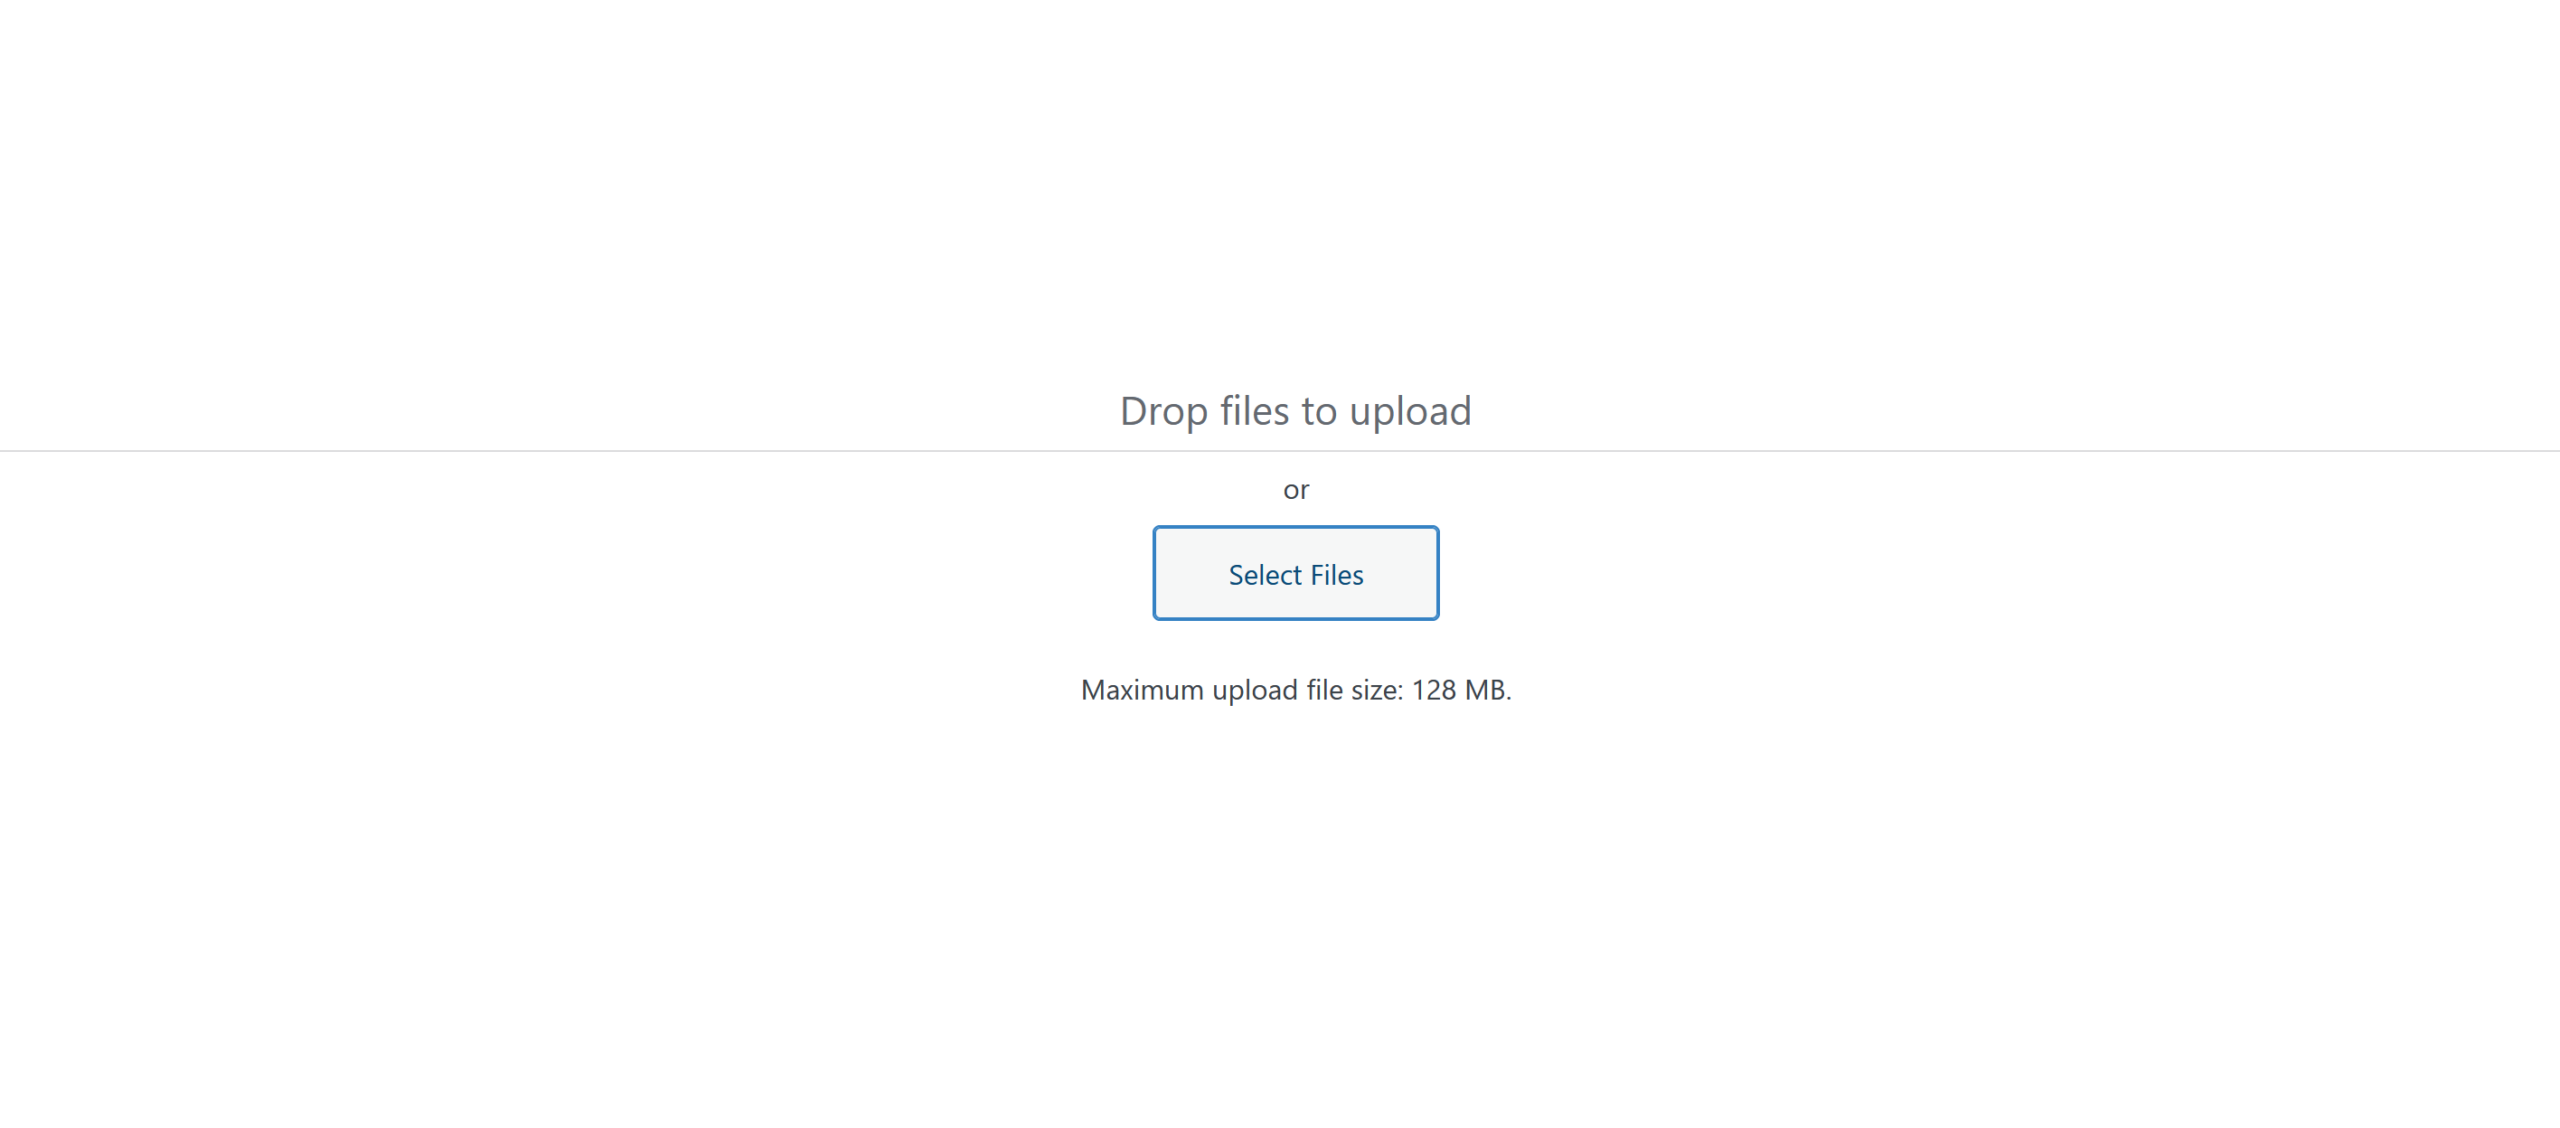Click the word 'Drop' in the heading
Image resolution: width=2560 pixels, height=1128 pixels.
click(1164, 412)
